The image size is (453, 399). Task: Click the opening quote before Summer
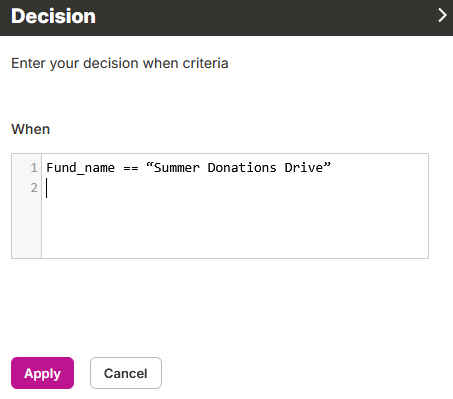click(150, 164)
